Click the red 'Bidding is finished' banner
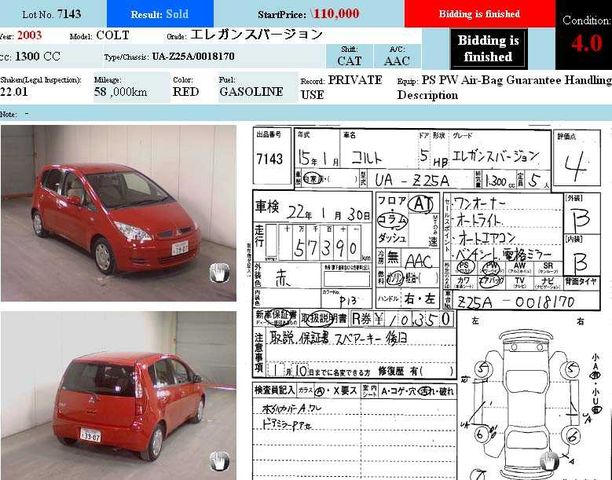 479,14
